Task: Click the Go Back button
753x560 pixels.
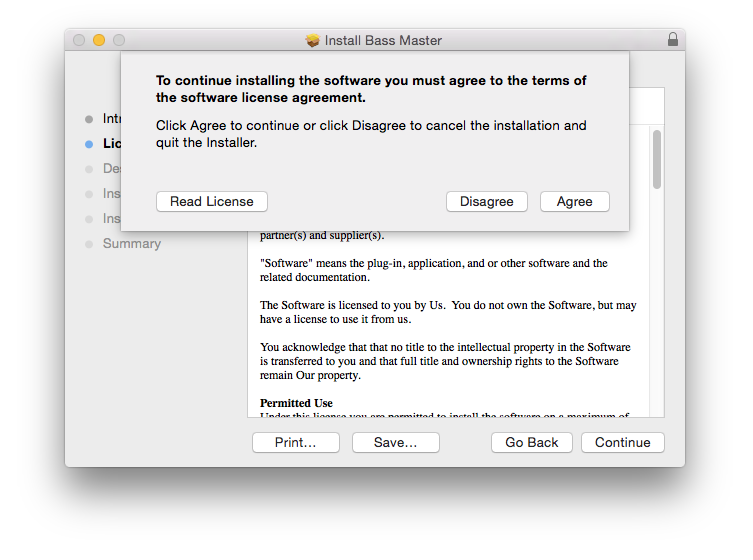Action: [532, 442]
